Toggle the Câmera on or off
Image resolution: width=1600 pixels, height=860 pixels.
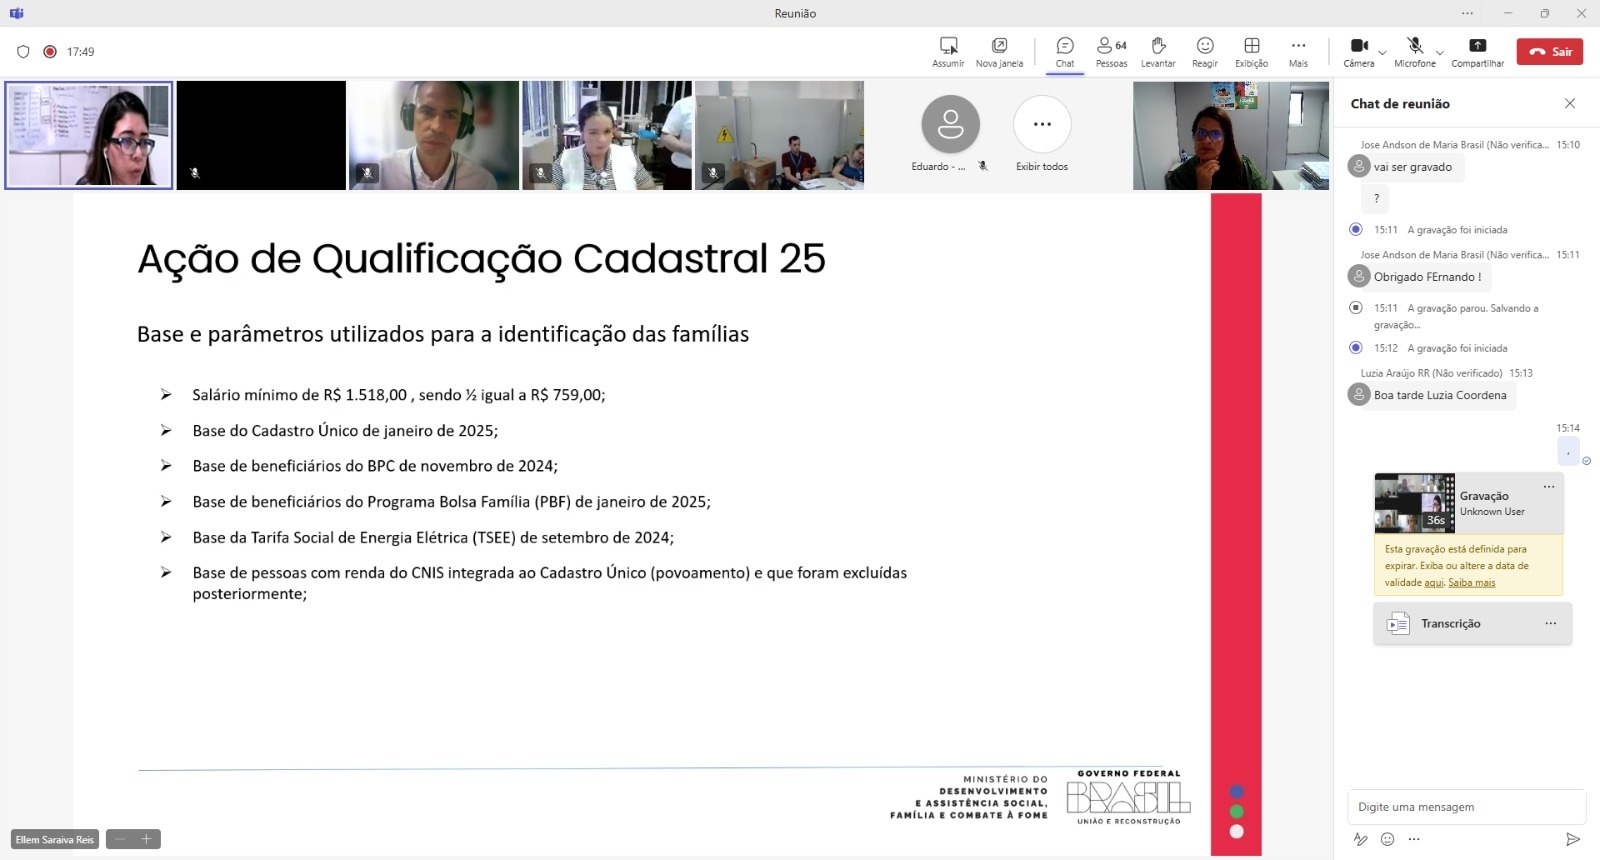[1358, 46]
